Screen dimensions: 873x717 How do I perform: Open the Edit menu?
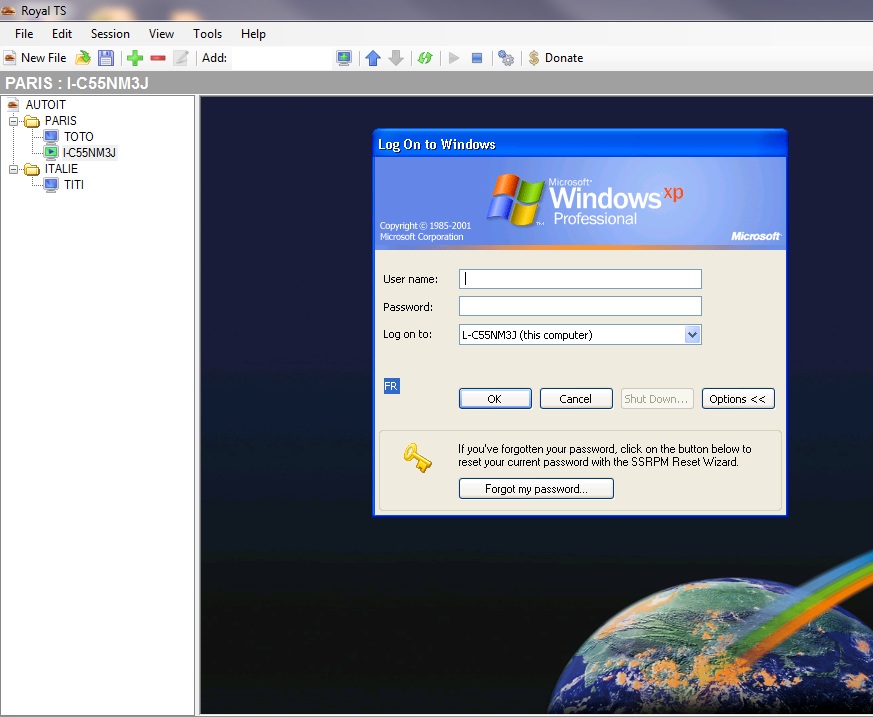(62, 34)
